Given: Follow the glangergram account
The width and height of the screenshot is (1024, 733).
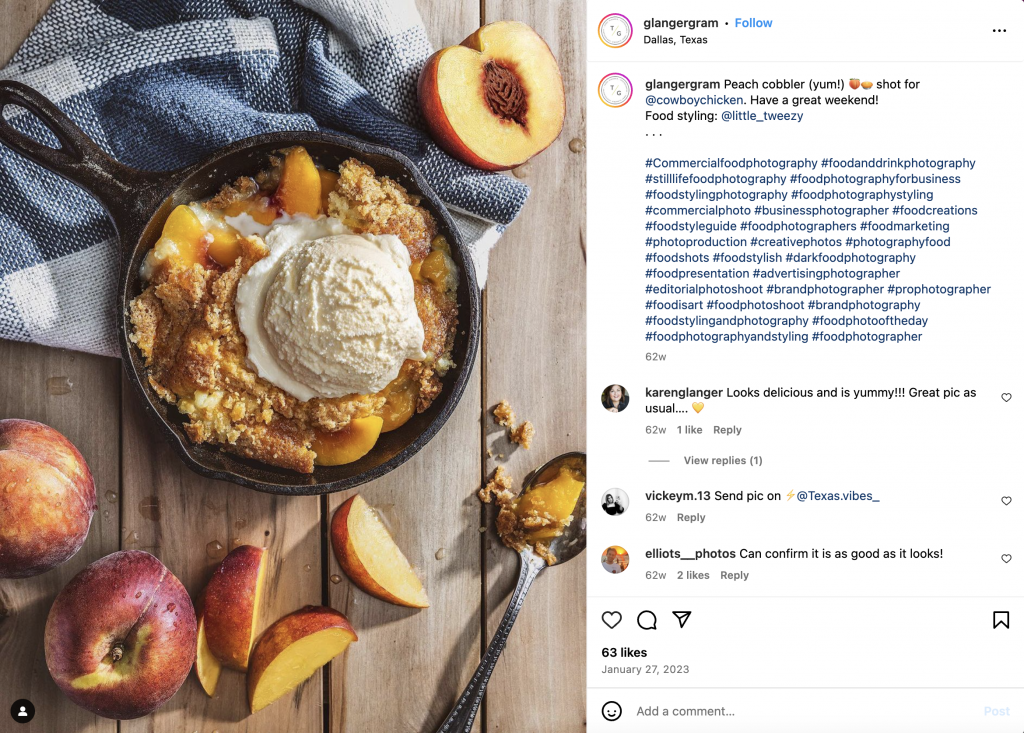Looking at the screenshot, I should coord(753,23).
